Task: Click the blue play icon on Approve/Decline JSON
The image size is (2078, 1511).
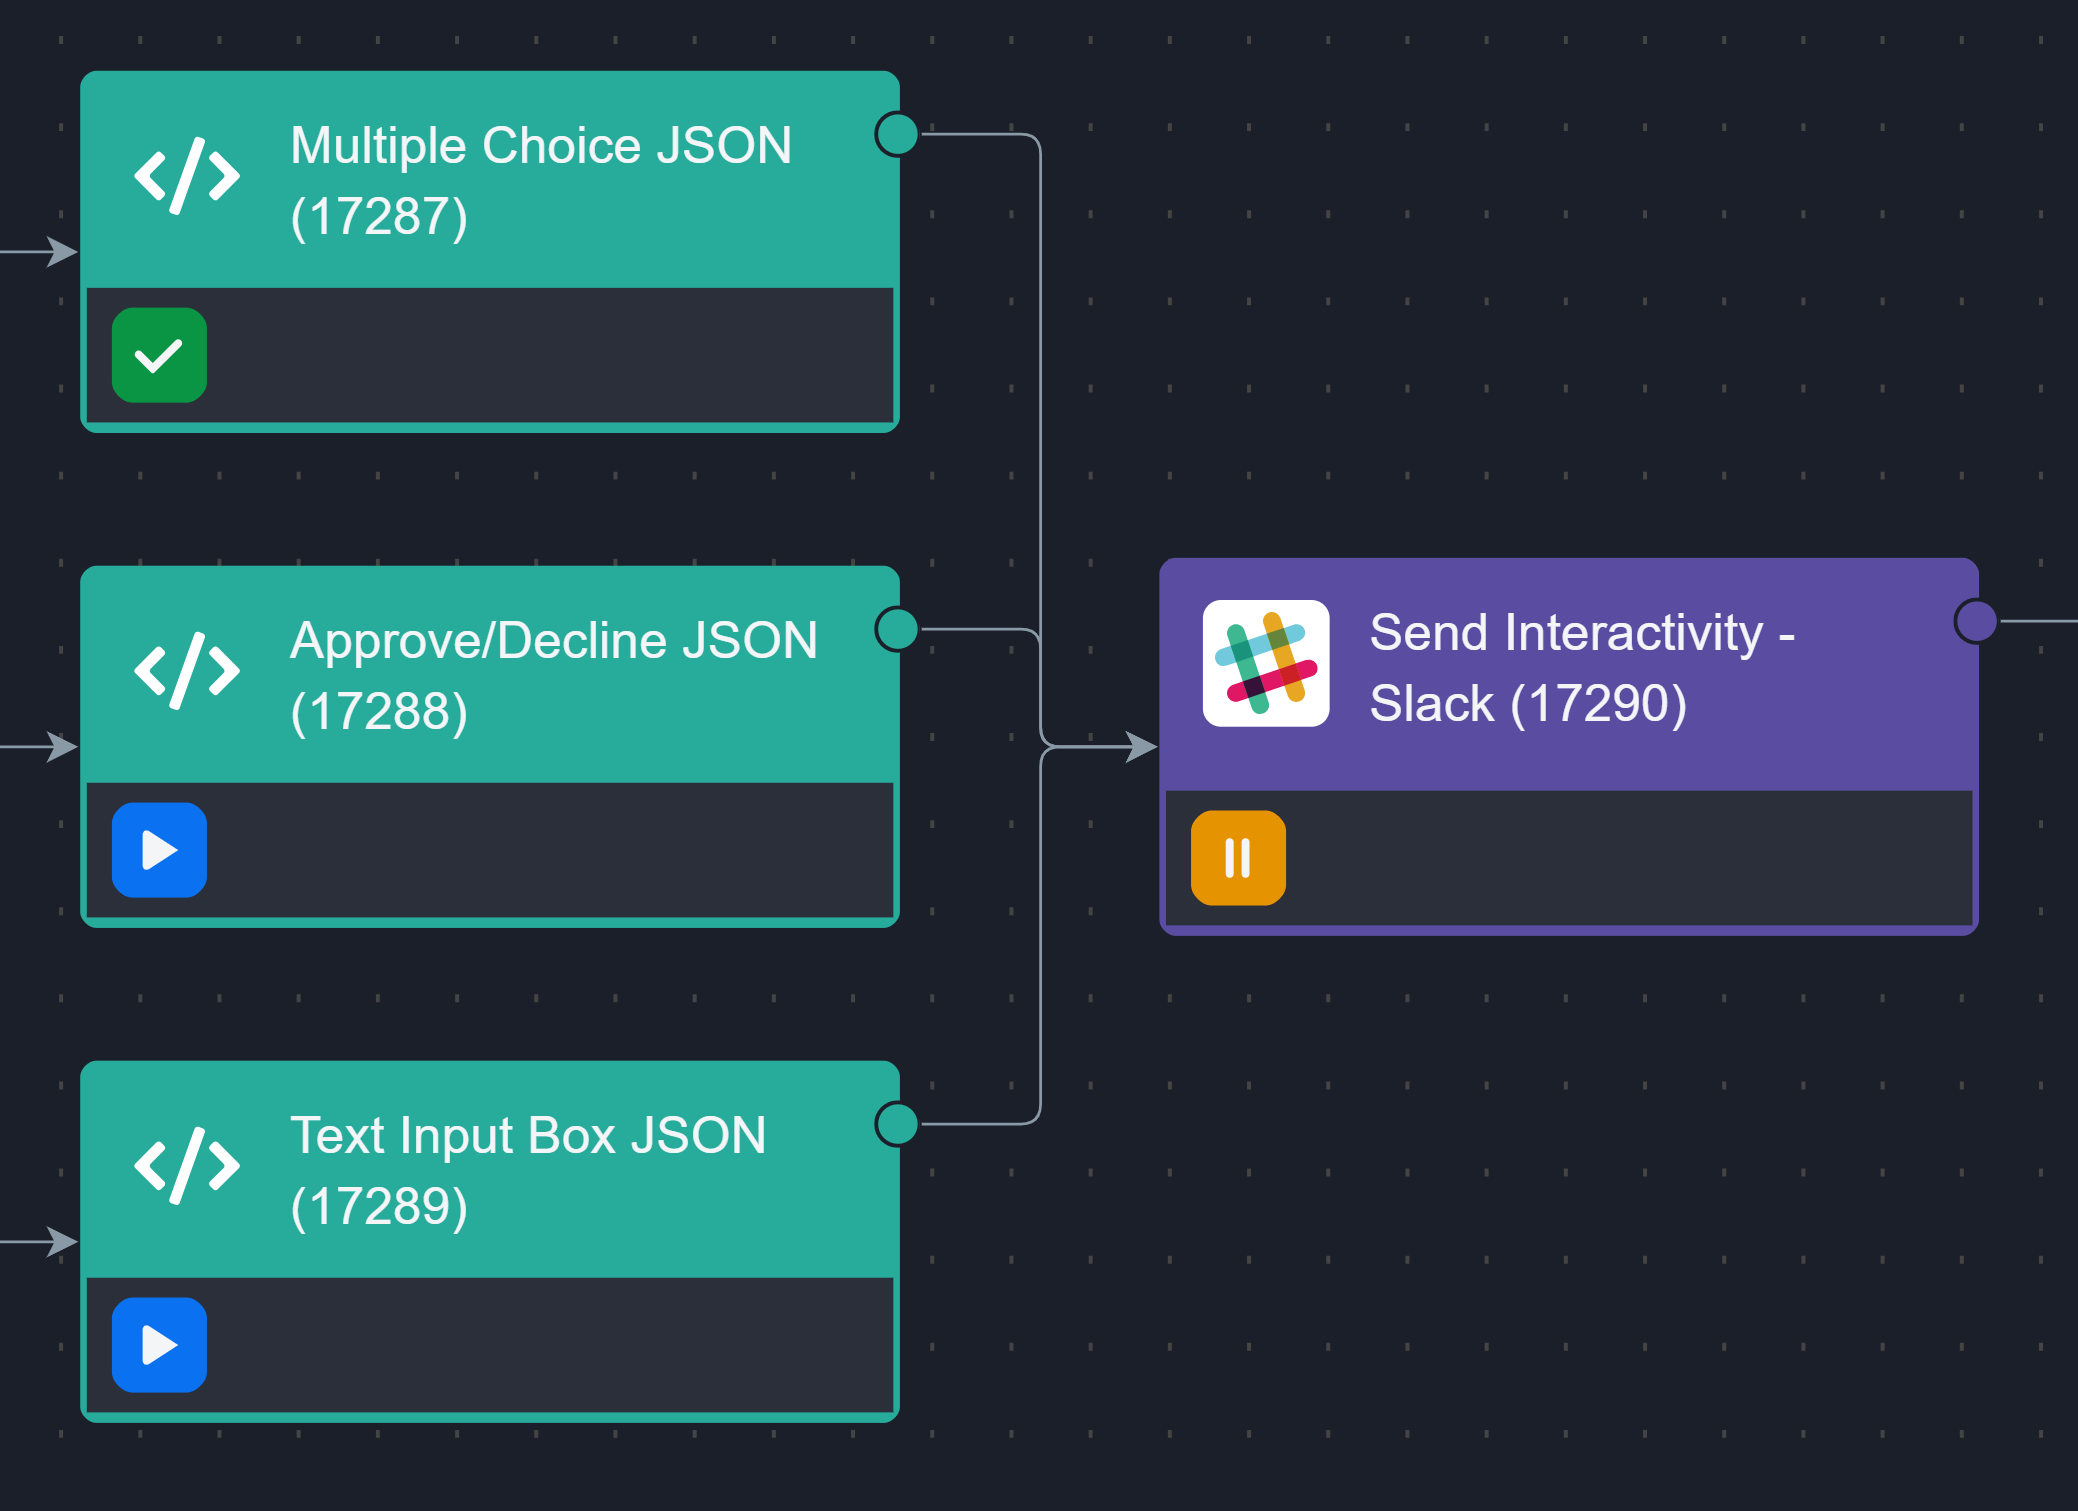Action: [159, 849]
